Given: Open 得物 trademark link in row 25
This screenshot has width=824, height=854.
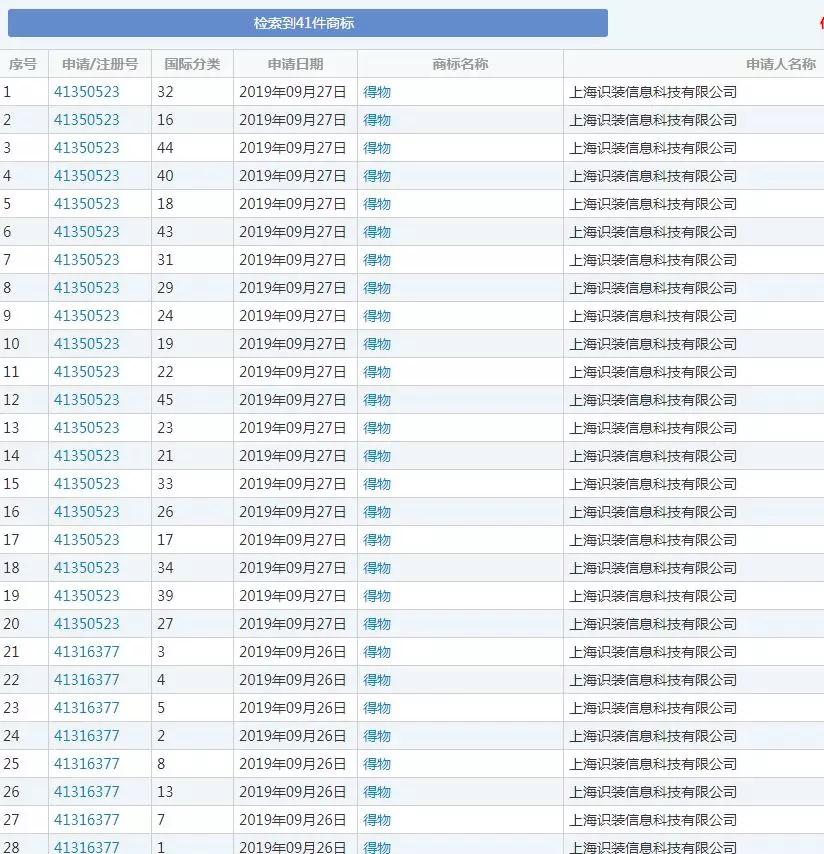Looking at the screenshot, I should [x=376, y=764].
